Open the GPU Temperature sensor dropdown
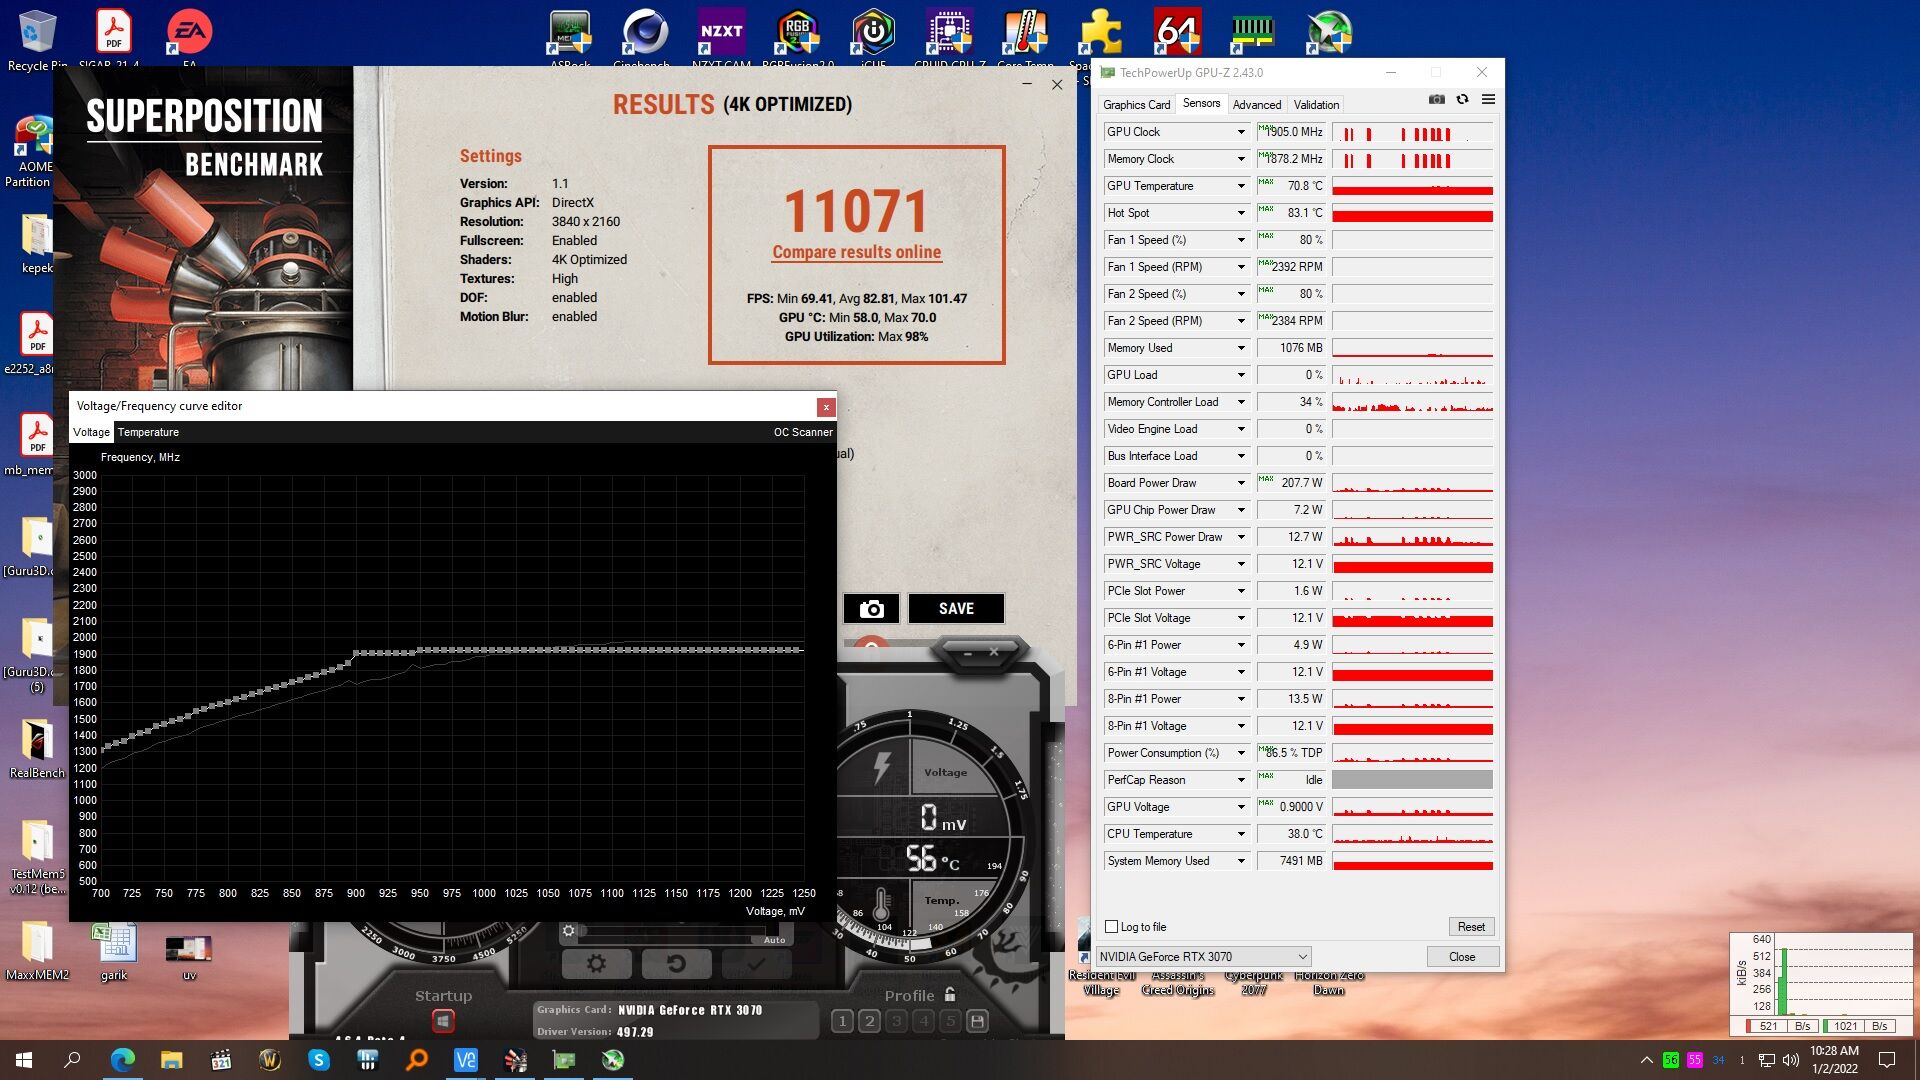1920x1080 pixels. (1241, 186)
